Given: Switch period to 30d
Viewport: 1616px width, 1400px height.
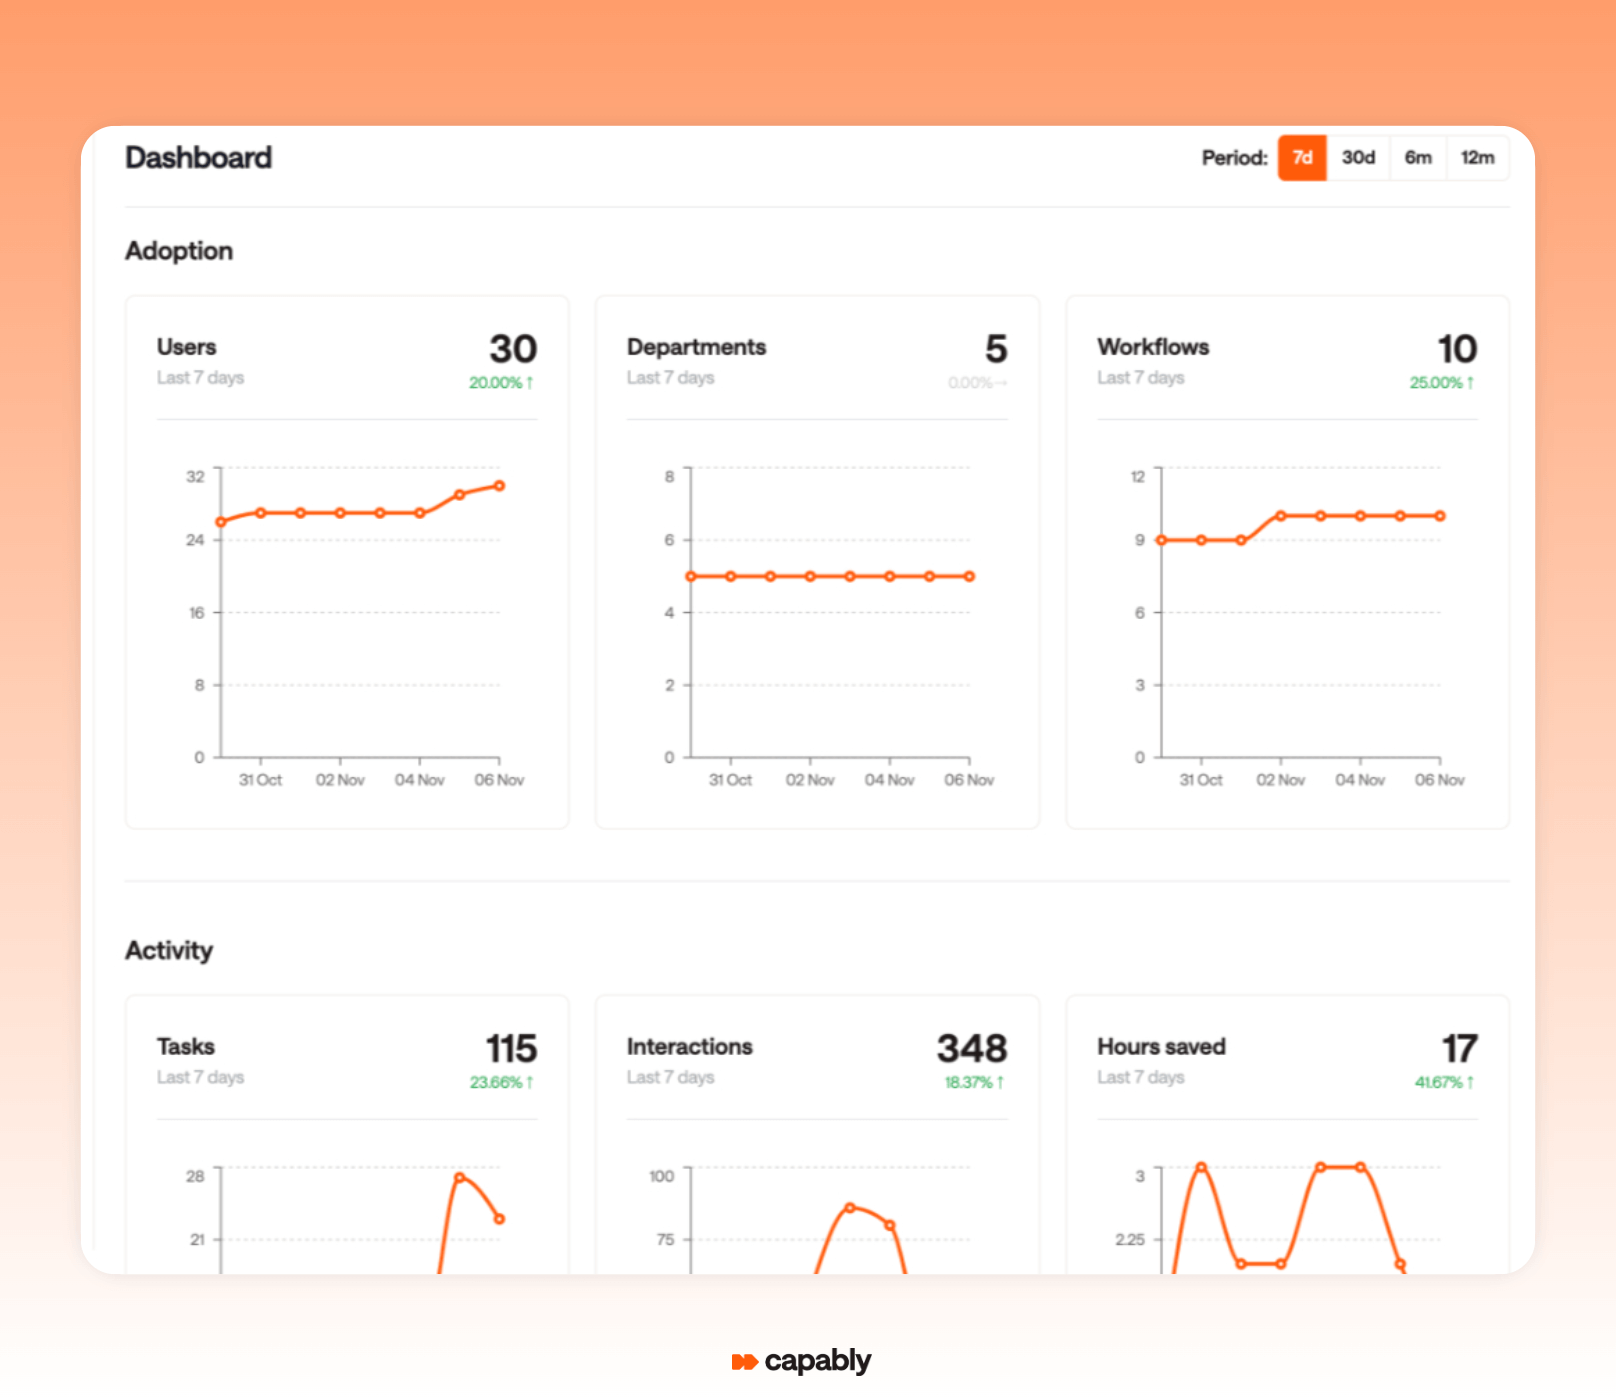Looking at the screenshot, I should coord(1358,158).
